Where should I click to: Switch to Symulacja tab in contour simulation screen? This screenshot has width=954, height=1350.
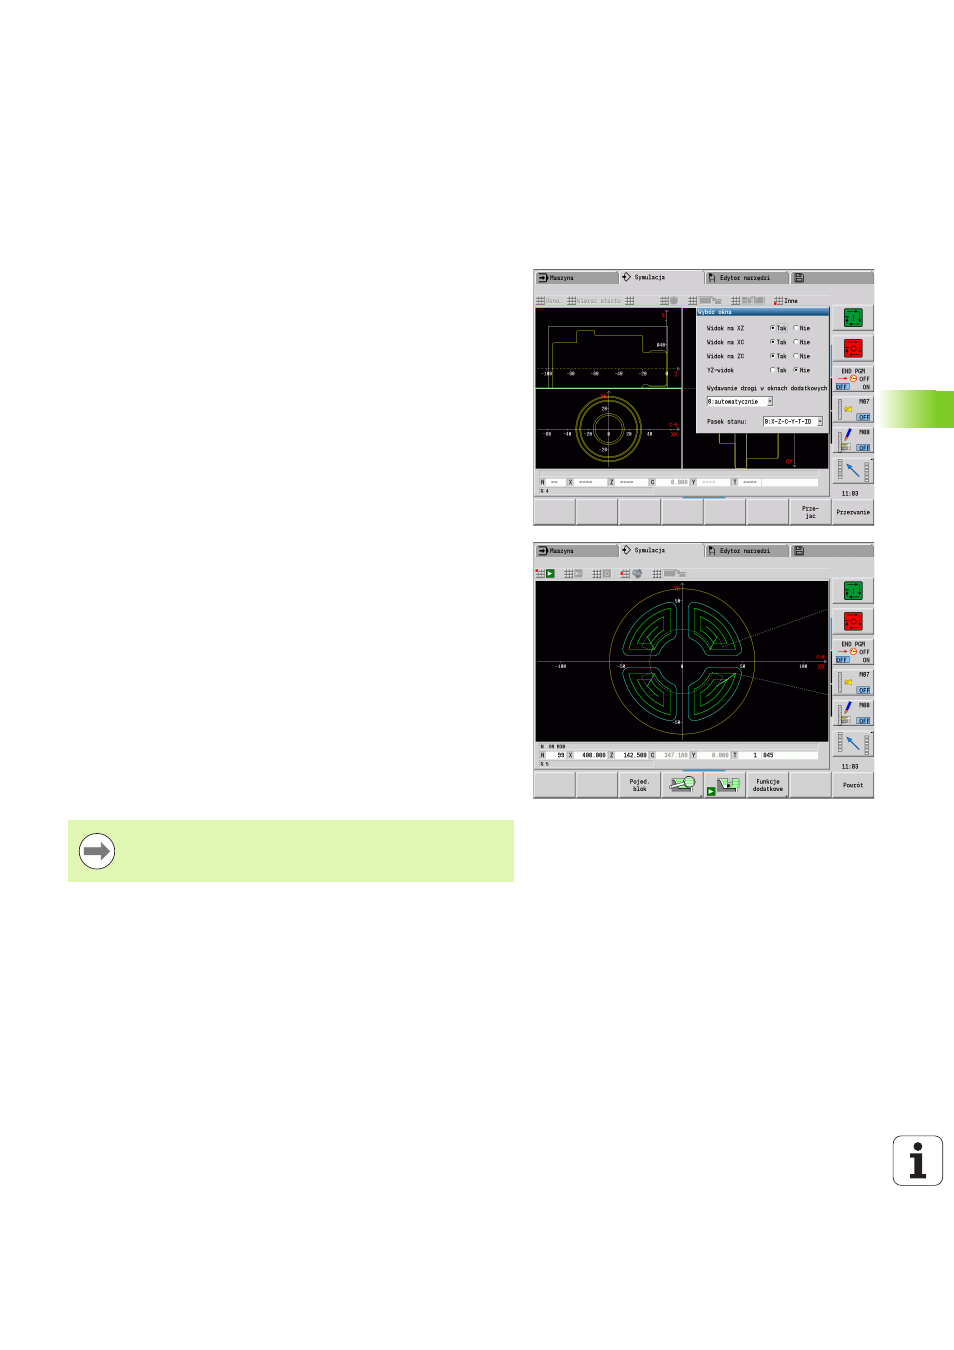[x=660, y=550]
